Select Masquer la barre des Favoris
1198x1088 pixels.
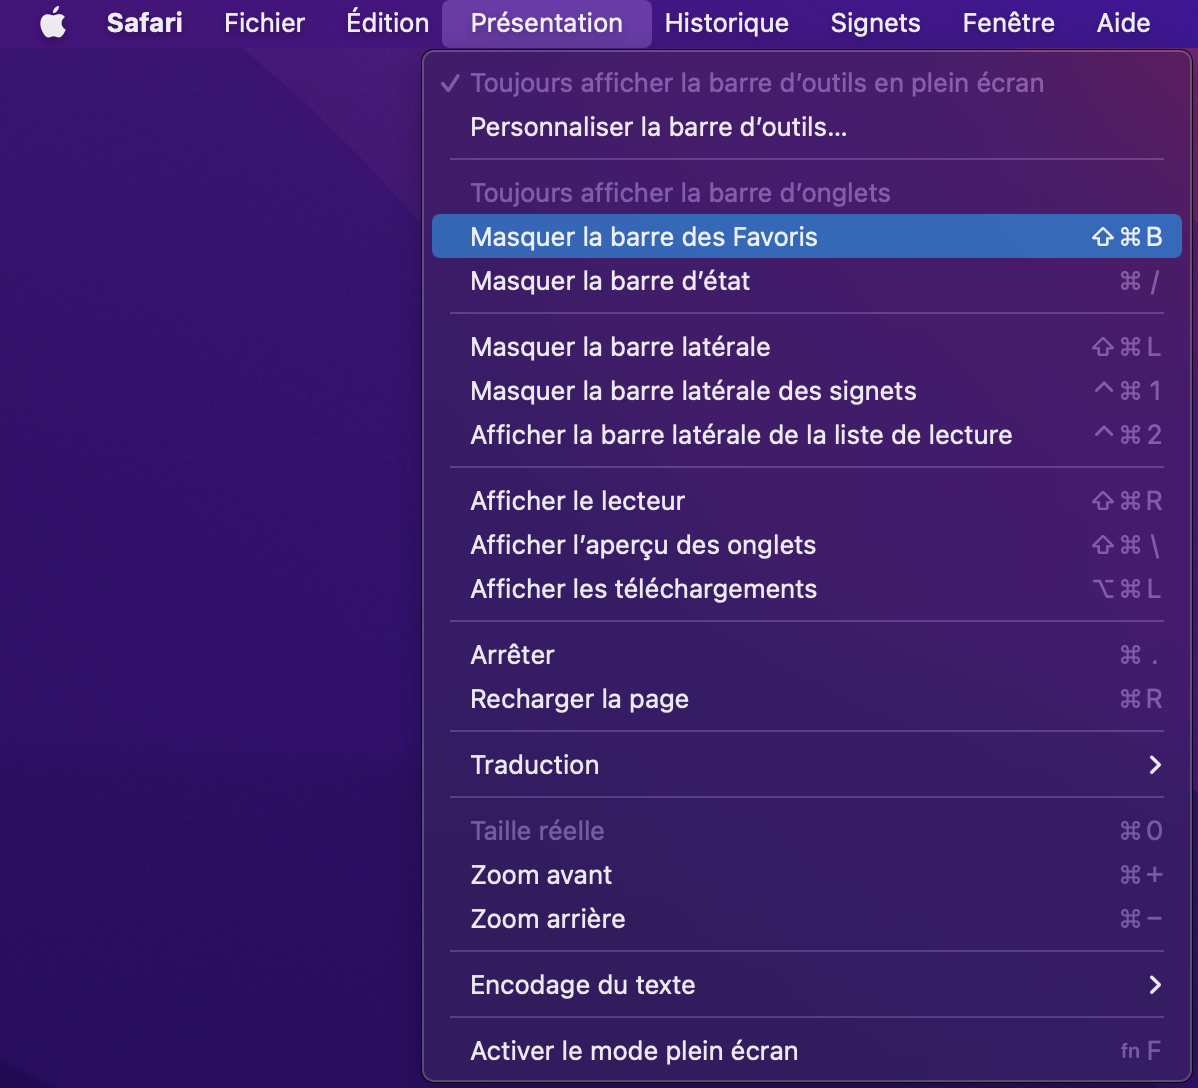coord(807,236)
